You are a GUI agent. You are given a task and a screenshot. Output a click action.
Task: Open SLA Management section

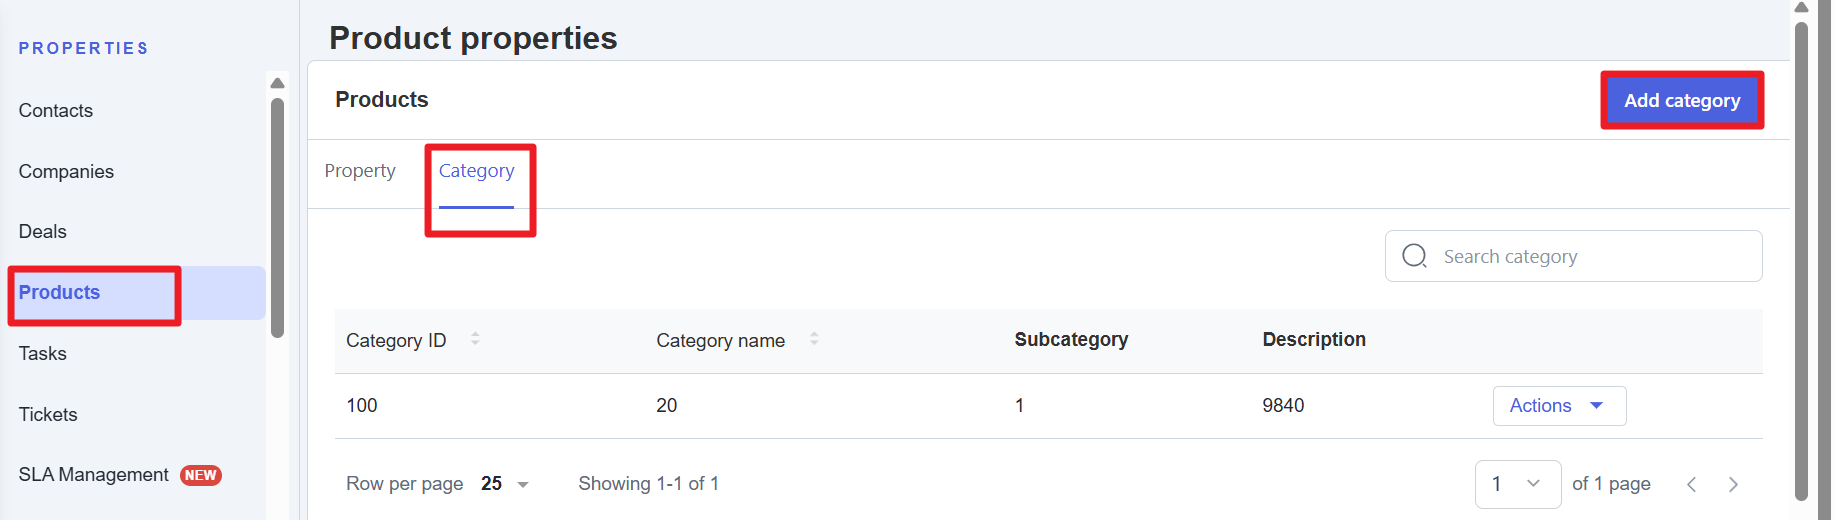tap(94, 475)
